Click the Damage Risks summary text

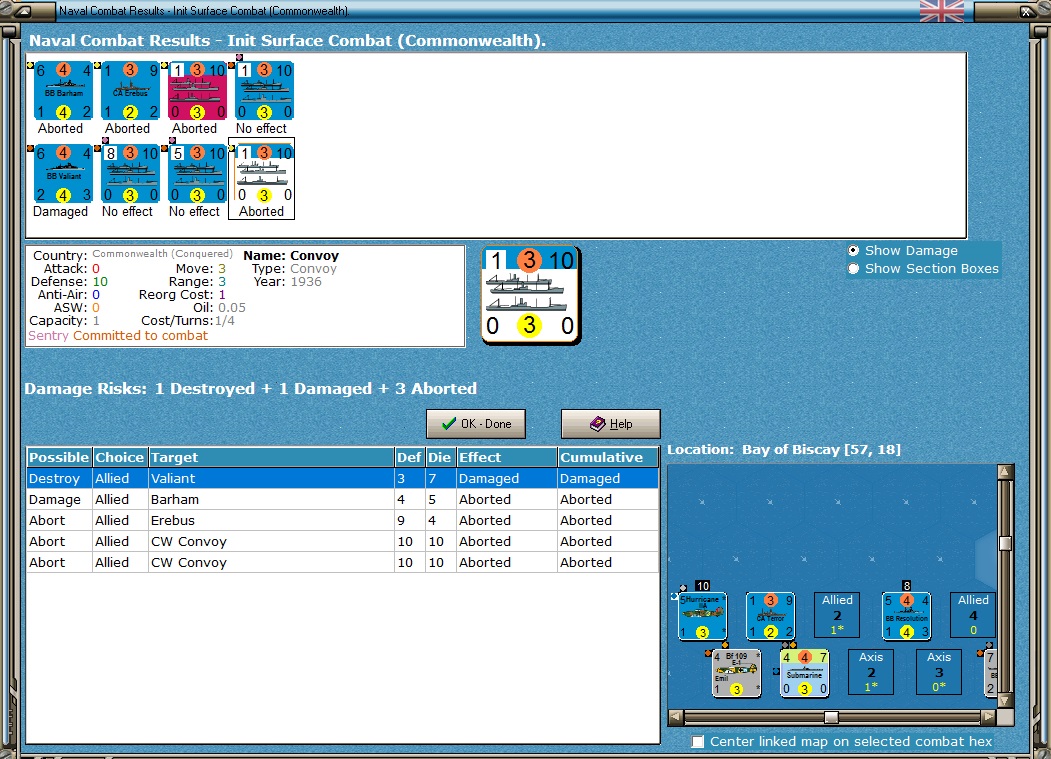251,389
